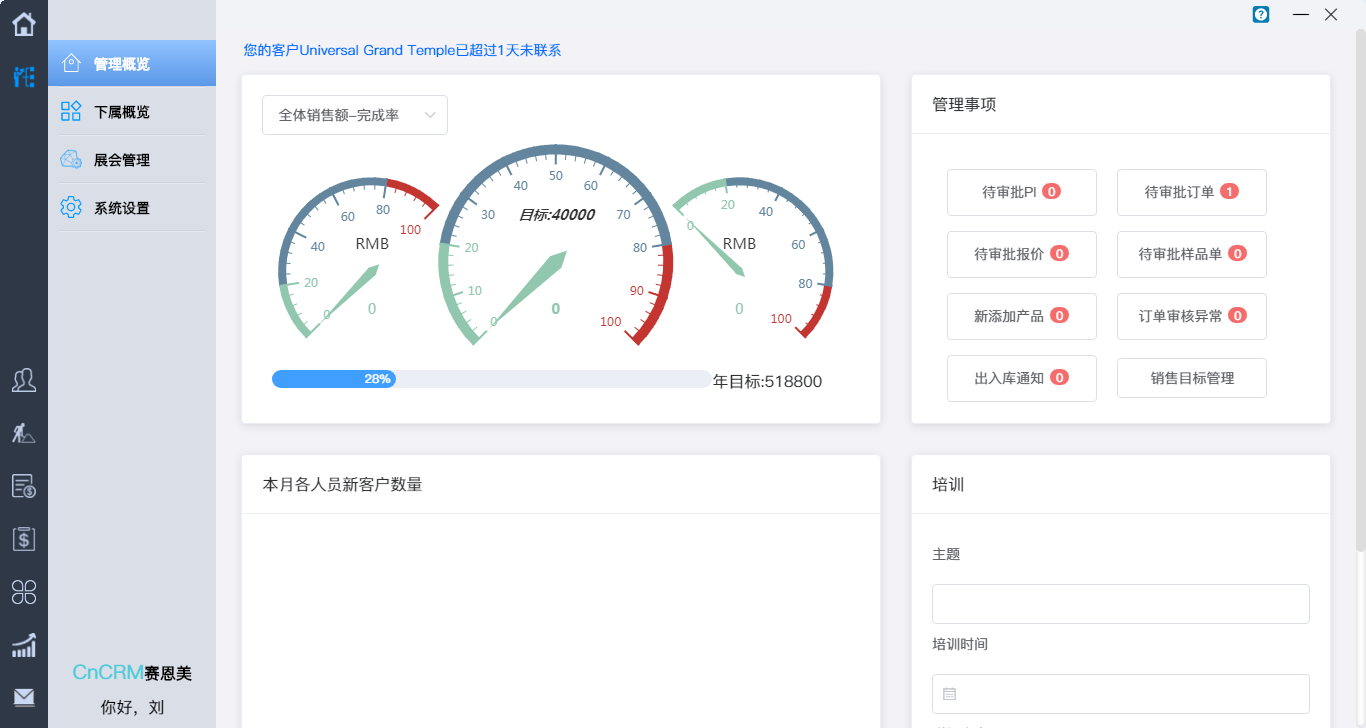
Task: Focus the 培训时间 date field
Action: (1121, 694)
